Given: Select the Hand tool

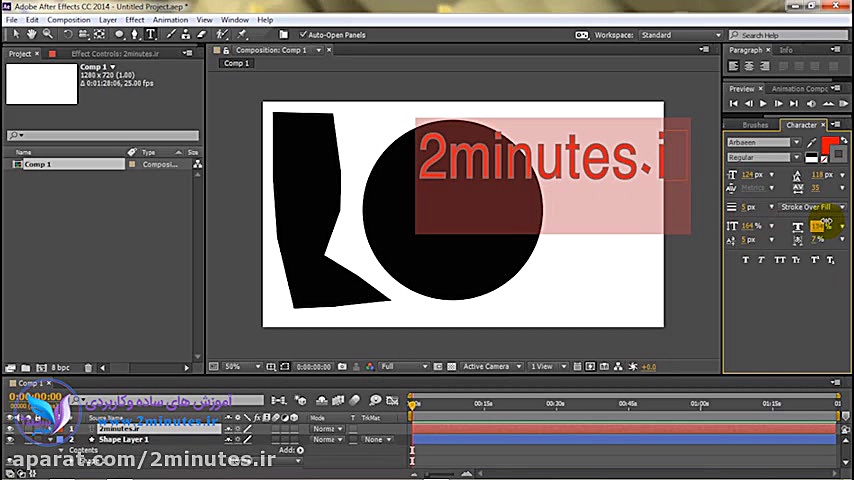Looking at the screenshot, I should click(33, 34).
